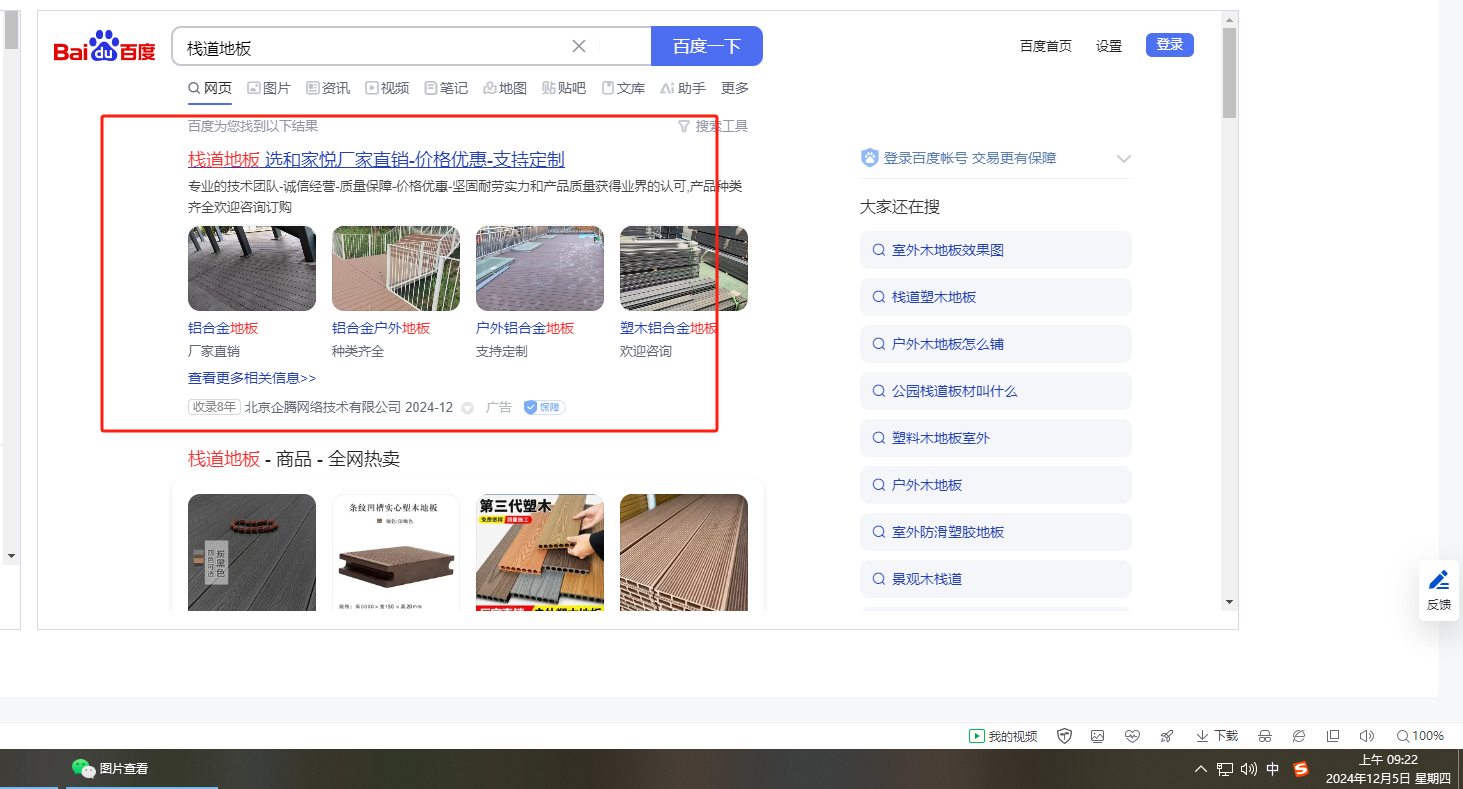The width and height of the screenshot is (1463, 789).
Task: Click the rocket accelerator icon in status bar
Action: (1166, 736)
